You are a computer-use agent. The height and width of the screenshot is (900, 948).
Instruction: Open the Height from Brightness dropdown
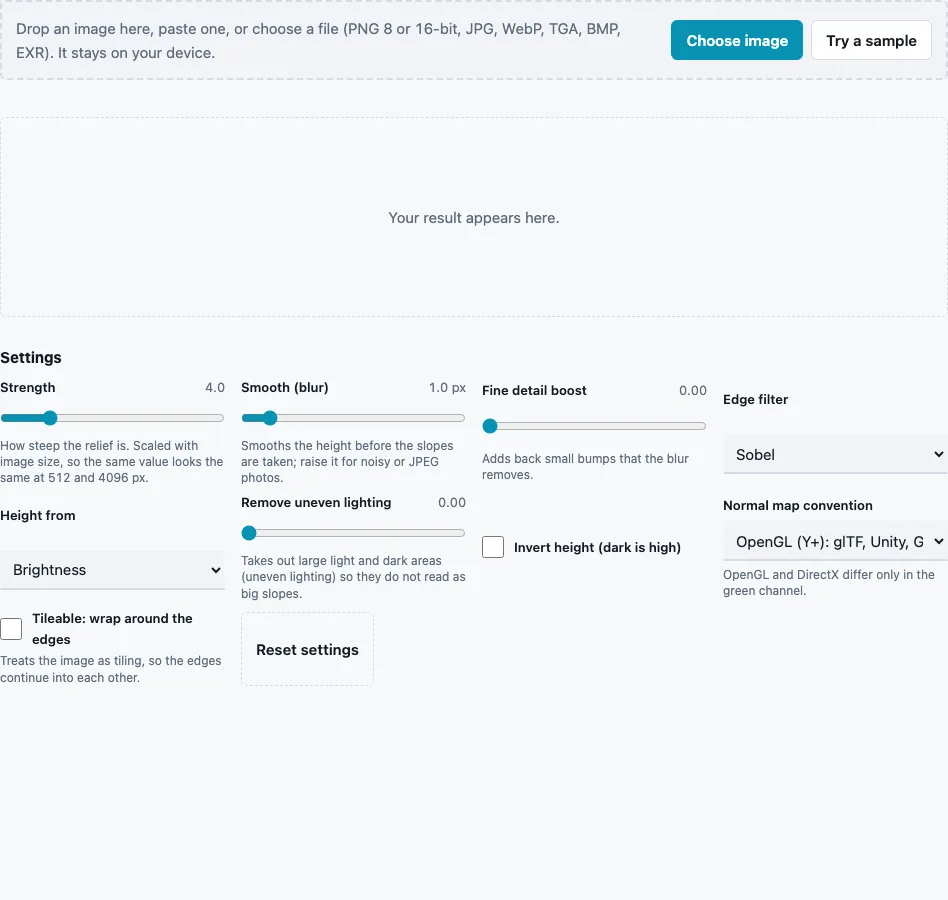click(112, 570)
